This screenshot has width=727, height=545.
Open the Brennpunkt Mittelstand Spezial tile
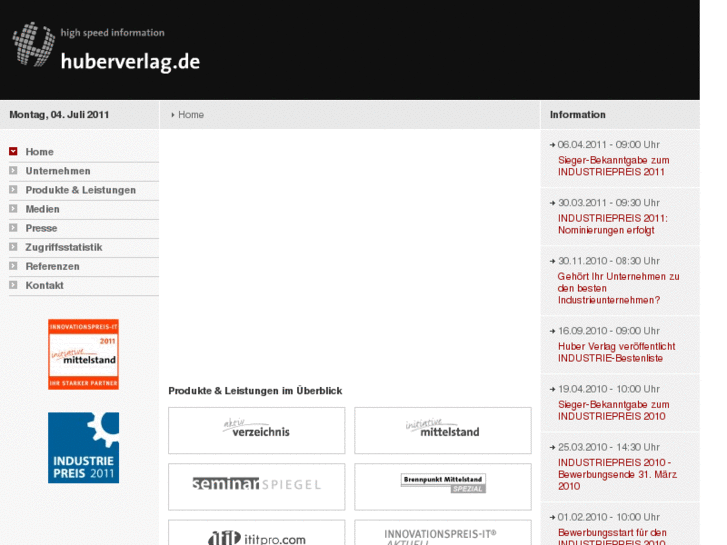tap(443, 487)
